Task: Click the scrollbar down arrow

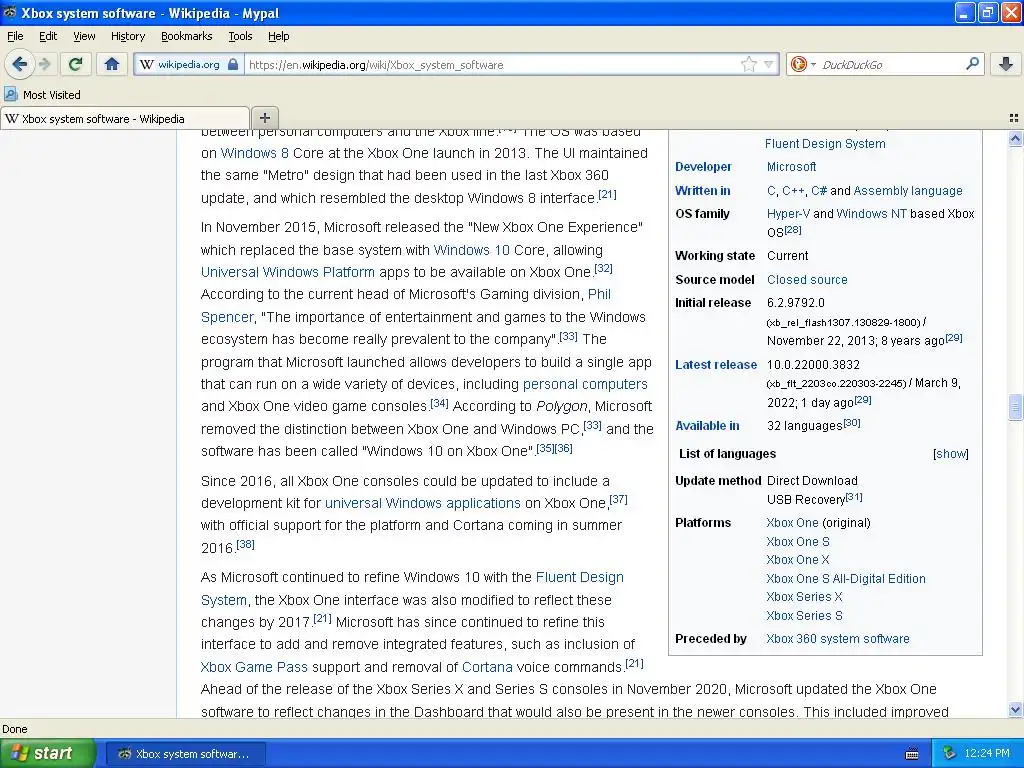Action: point(1015,709)
